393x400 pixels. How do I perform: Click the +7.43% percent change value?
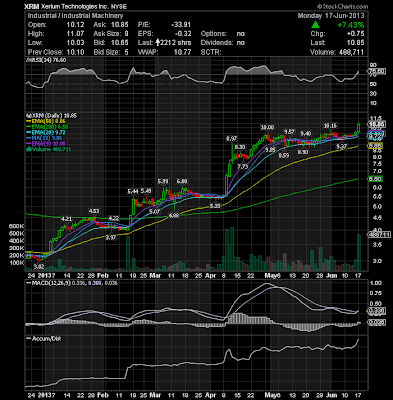point(351,25)
